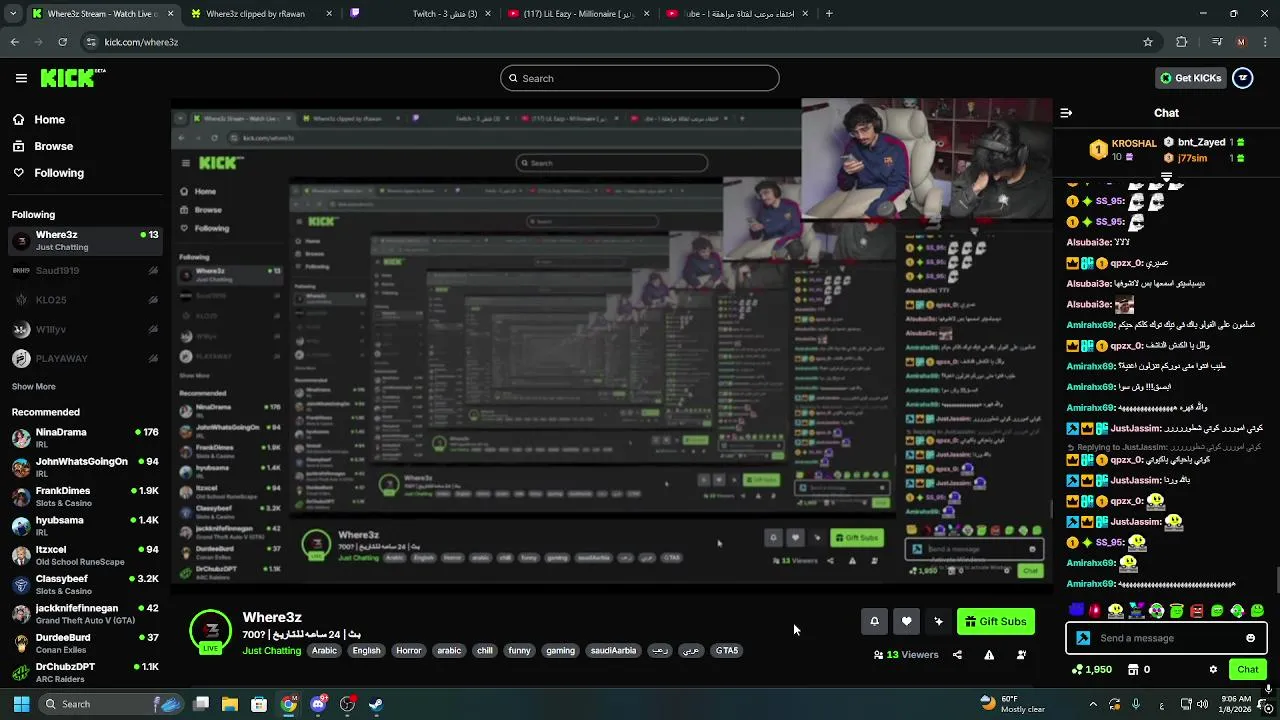Click the saudiAarbia tag
1280x720 pixels.
[613, 651]
